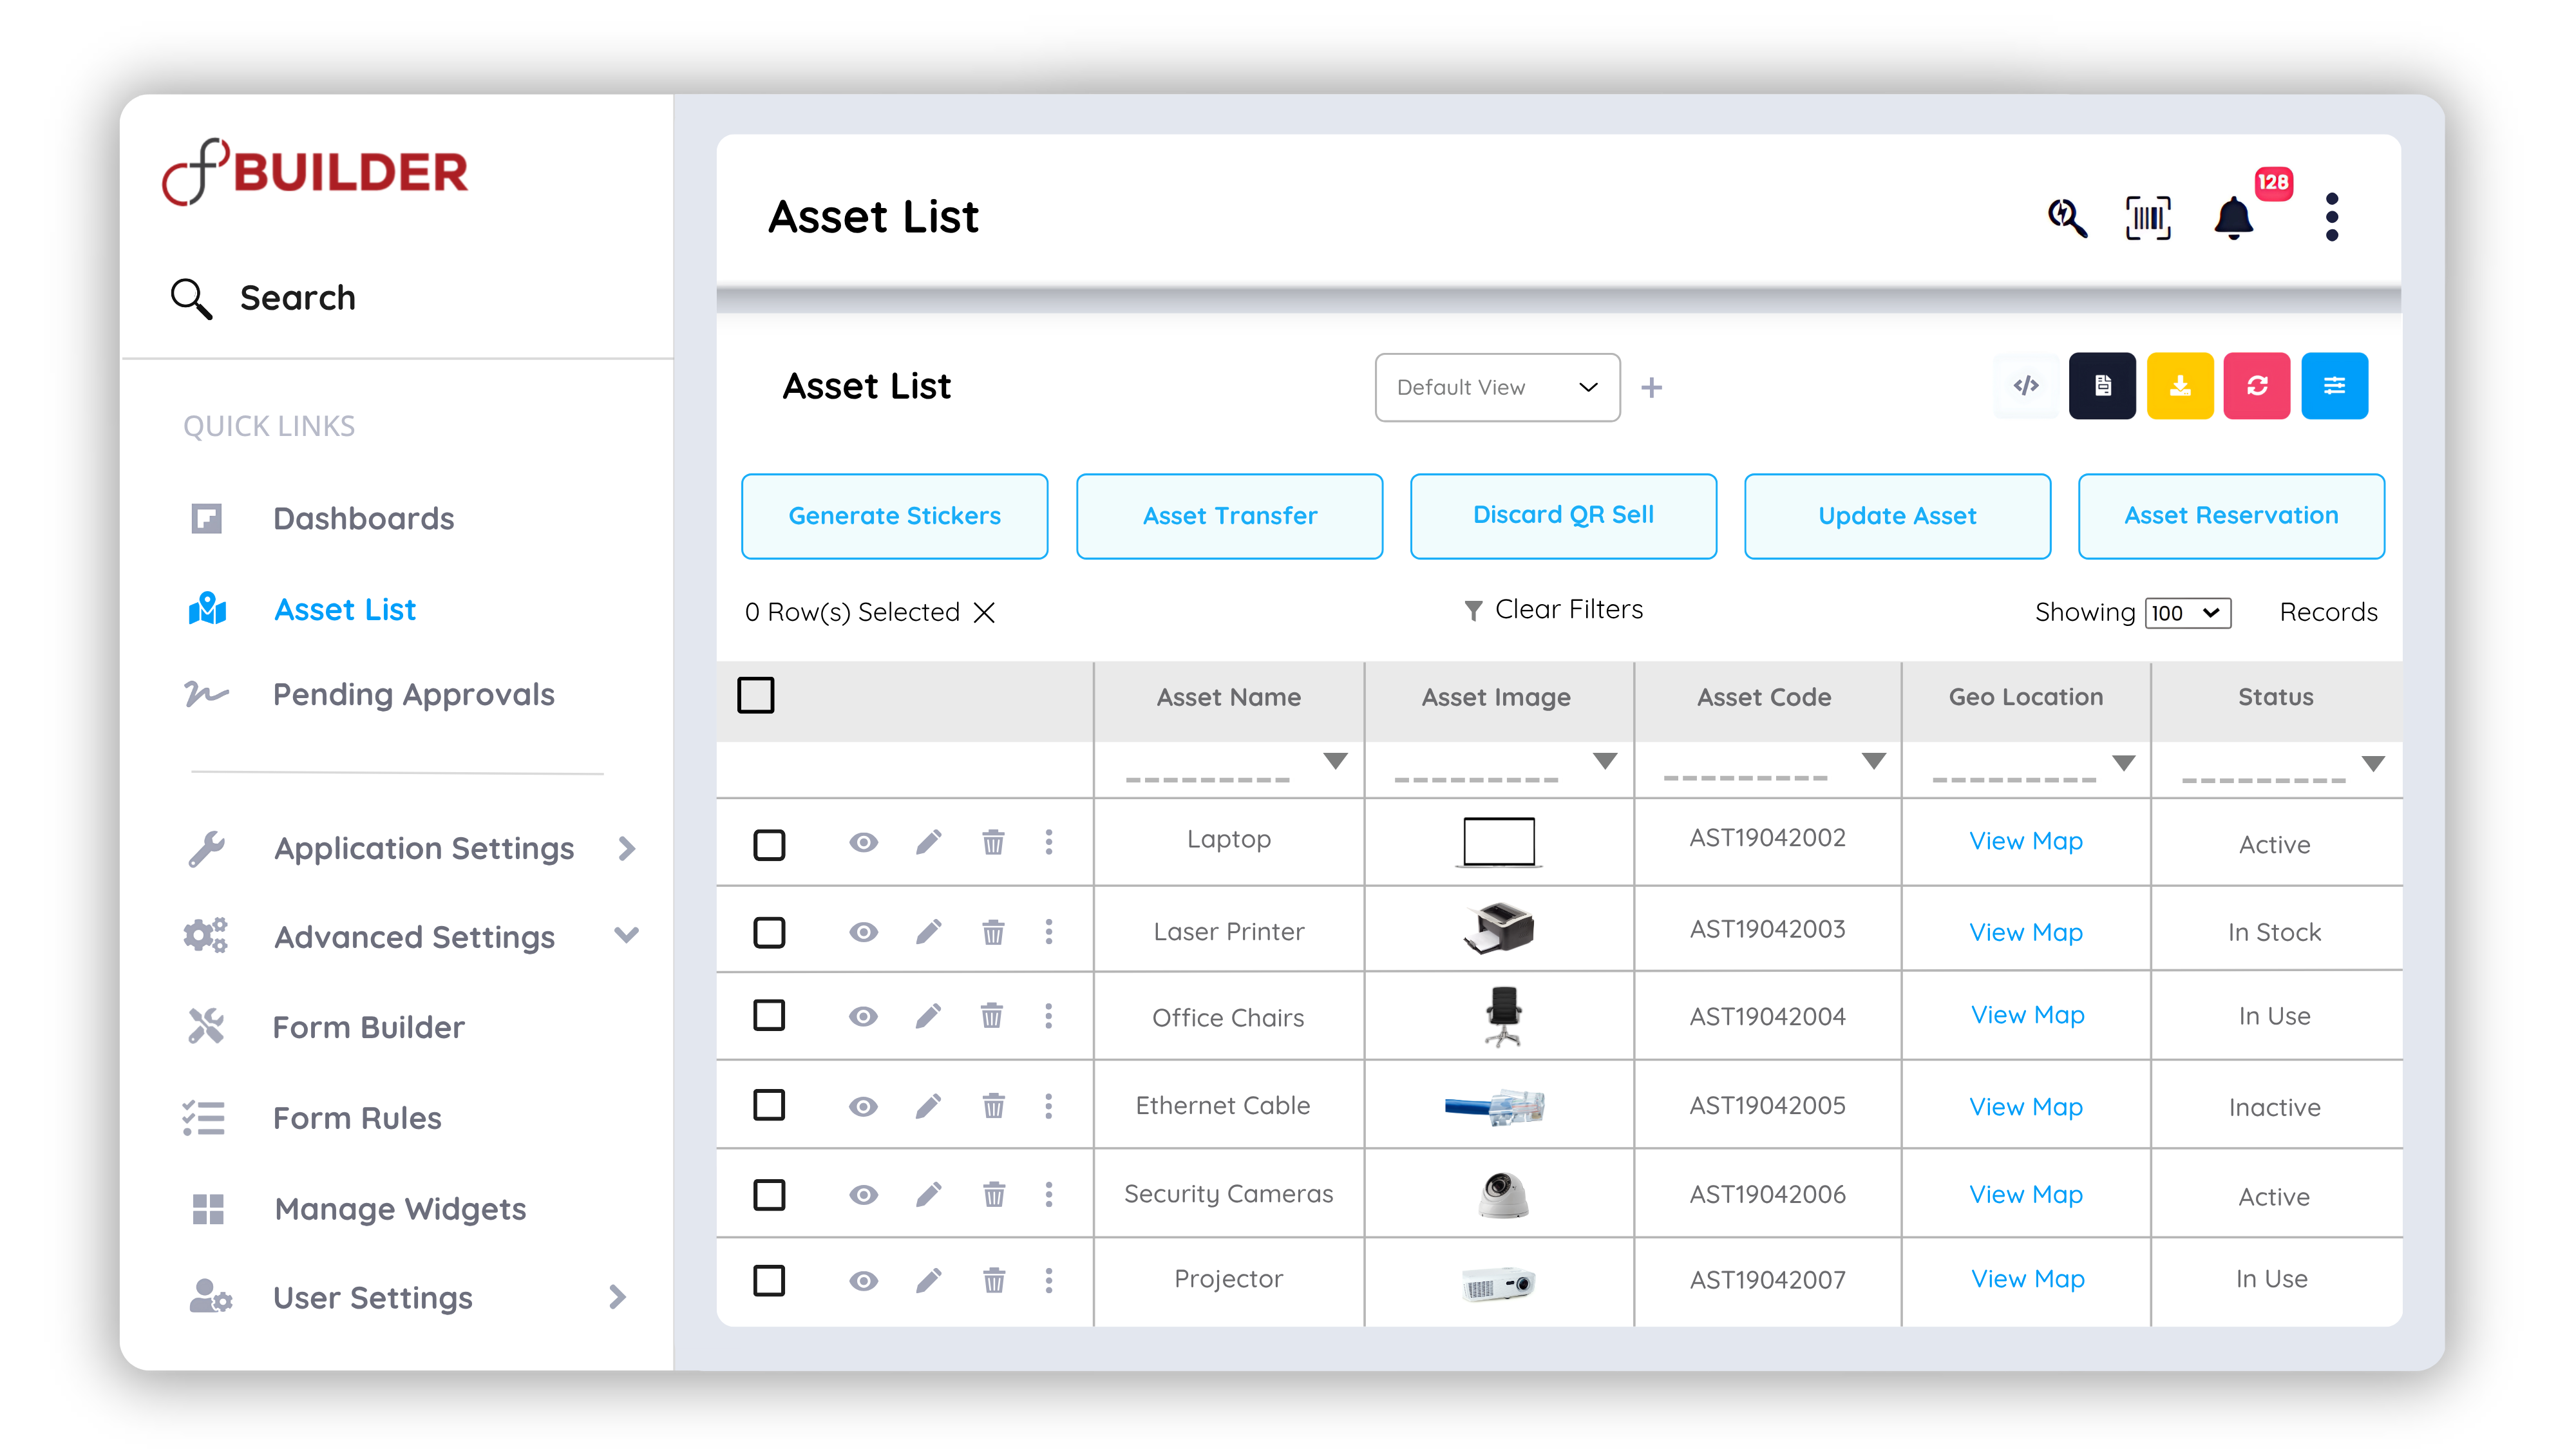The height and width of the screenshot is (1449, 2576).
Task: Click the red refresh icon button
Action: point(2257,386)
